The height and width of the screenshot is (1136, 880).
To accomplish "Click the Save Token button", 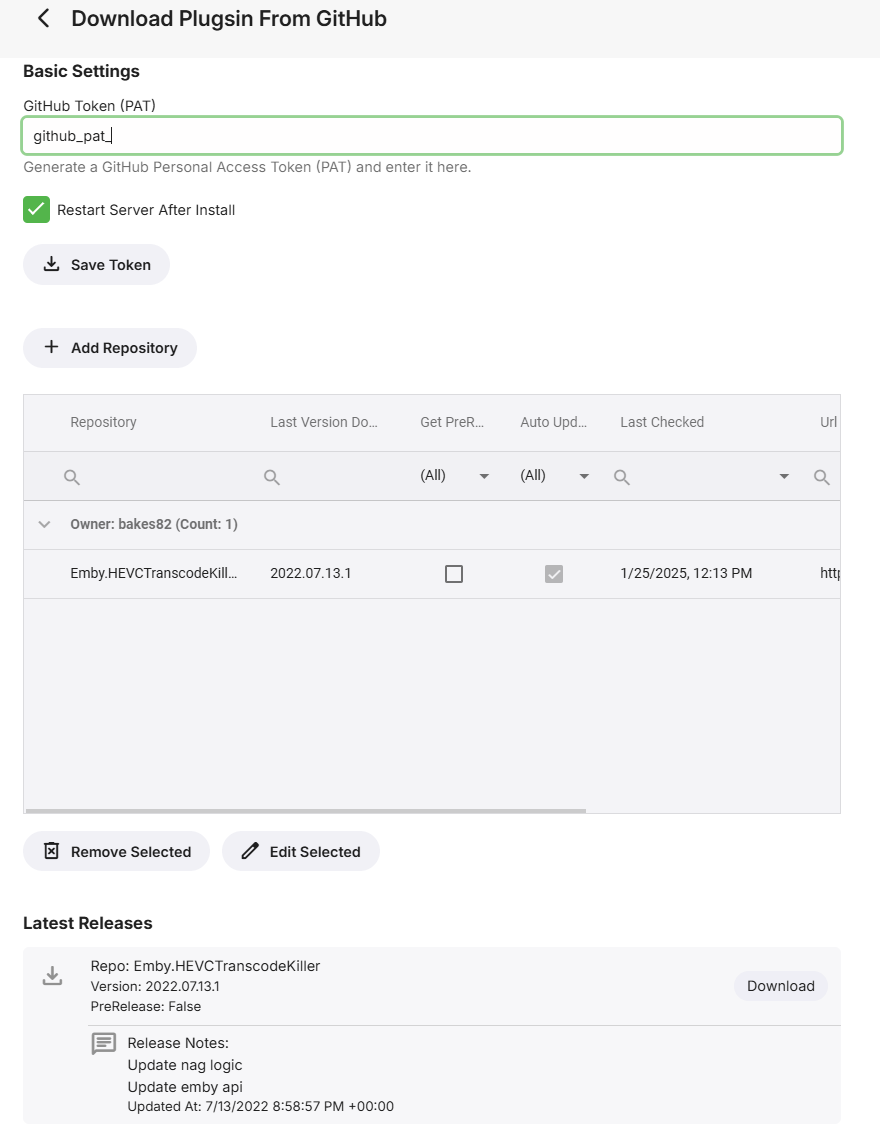I will click(x=96, y=265).
